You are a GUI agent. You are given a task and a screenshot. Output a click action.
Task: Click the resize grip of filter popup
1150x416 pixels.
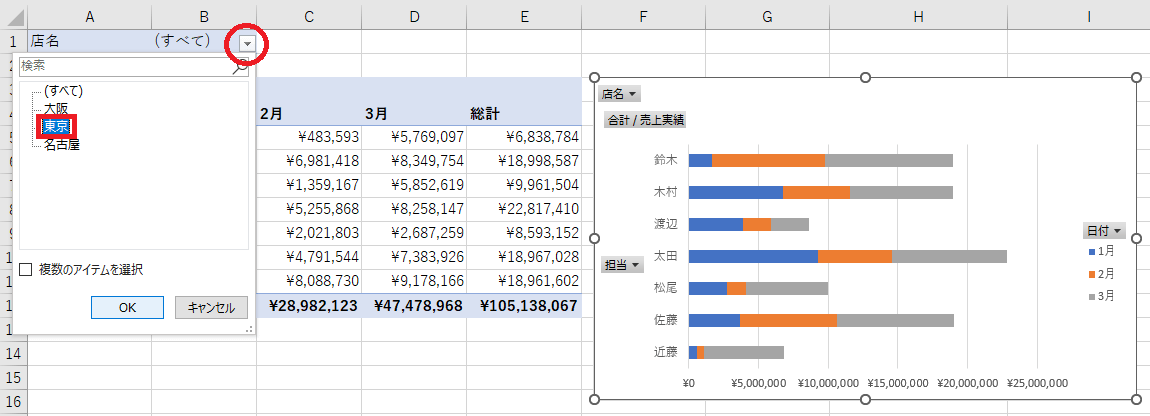click(250, 328)
